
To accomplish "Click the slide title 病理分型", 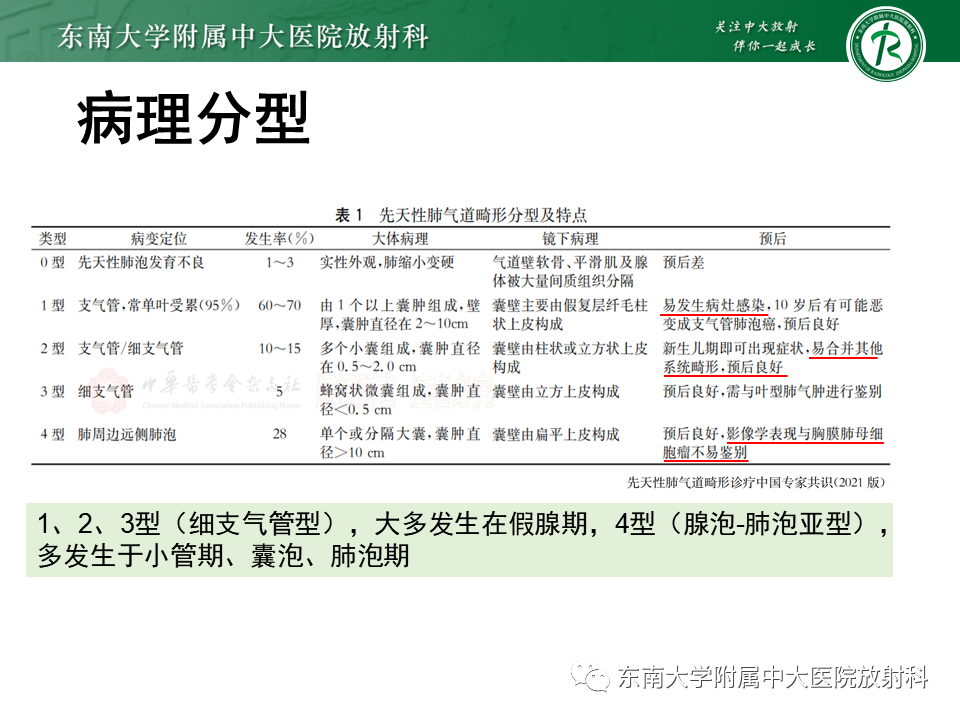I will pyautogui.click(x=193, y=119).
